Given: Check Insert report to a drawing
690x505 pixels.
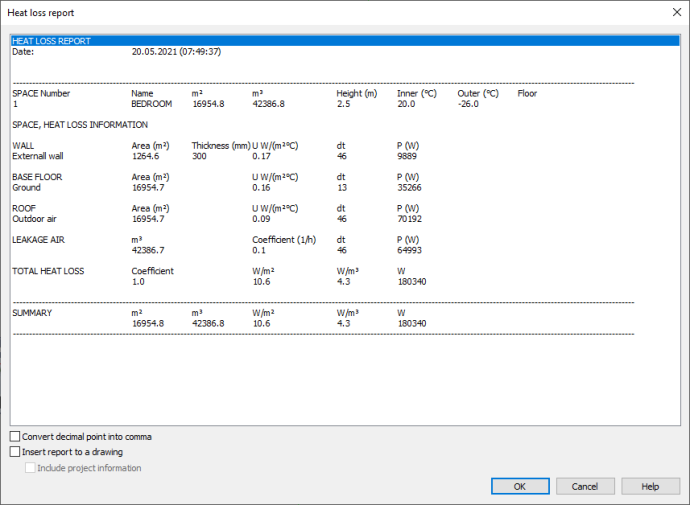Looking at the screenshot, I should point(15,452).
